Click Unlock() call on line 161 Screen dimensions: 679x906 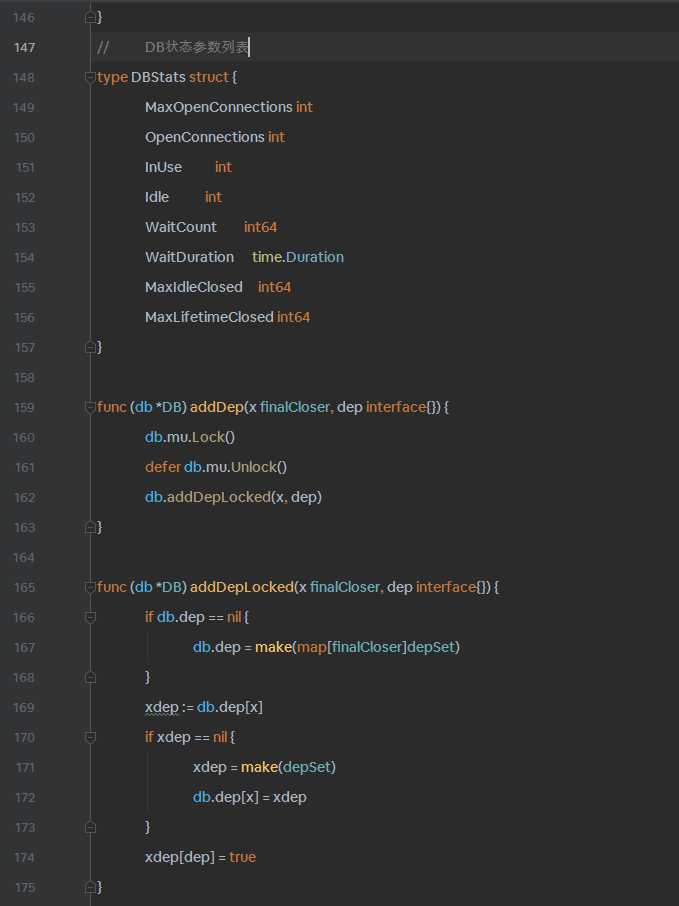click(x=258, y=467)
